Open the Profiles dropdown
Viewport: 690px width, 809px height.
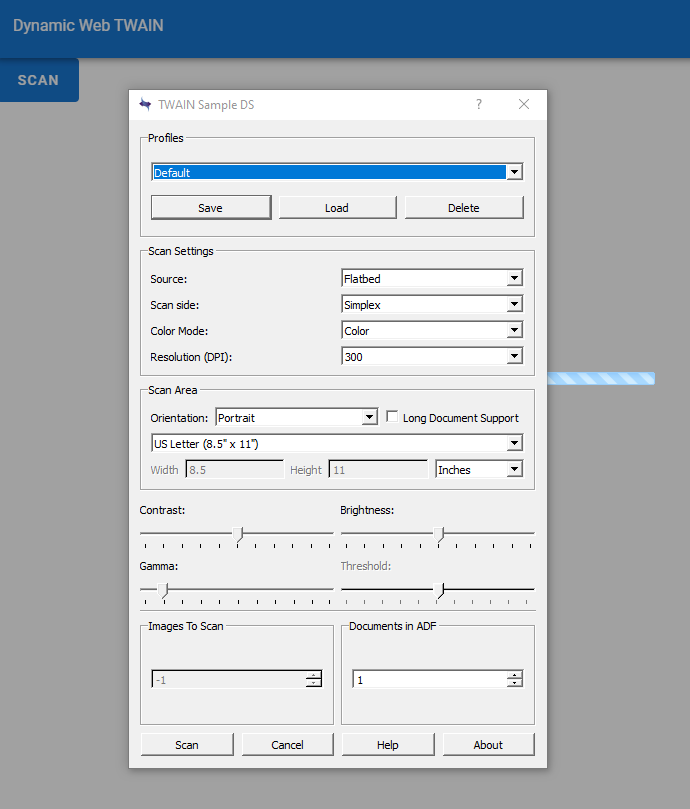(x=514, y=172)
